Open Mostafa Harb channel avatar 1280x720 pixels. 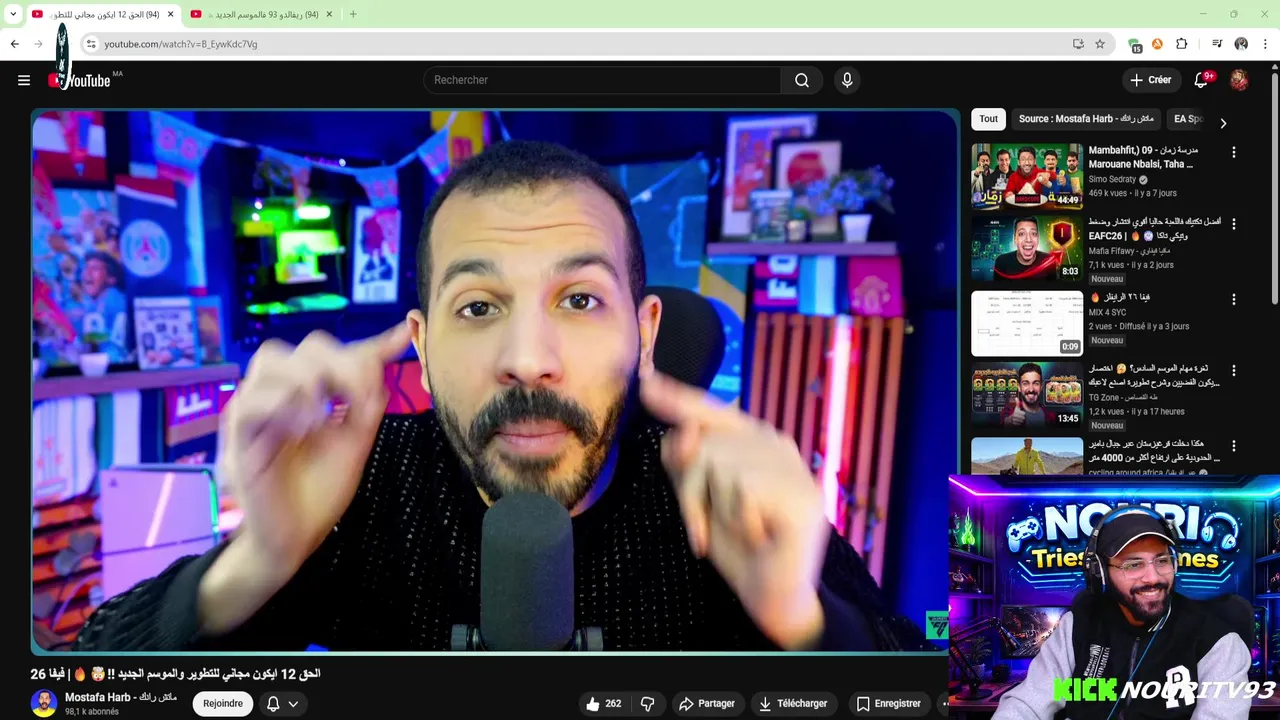tap(43, 703)
